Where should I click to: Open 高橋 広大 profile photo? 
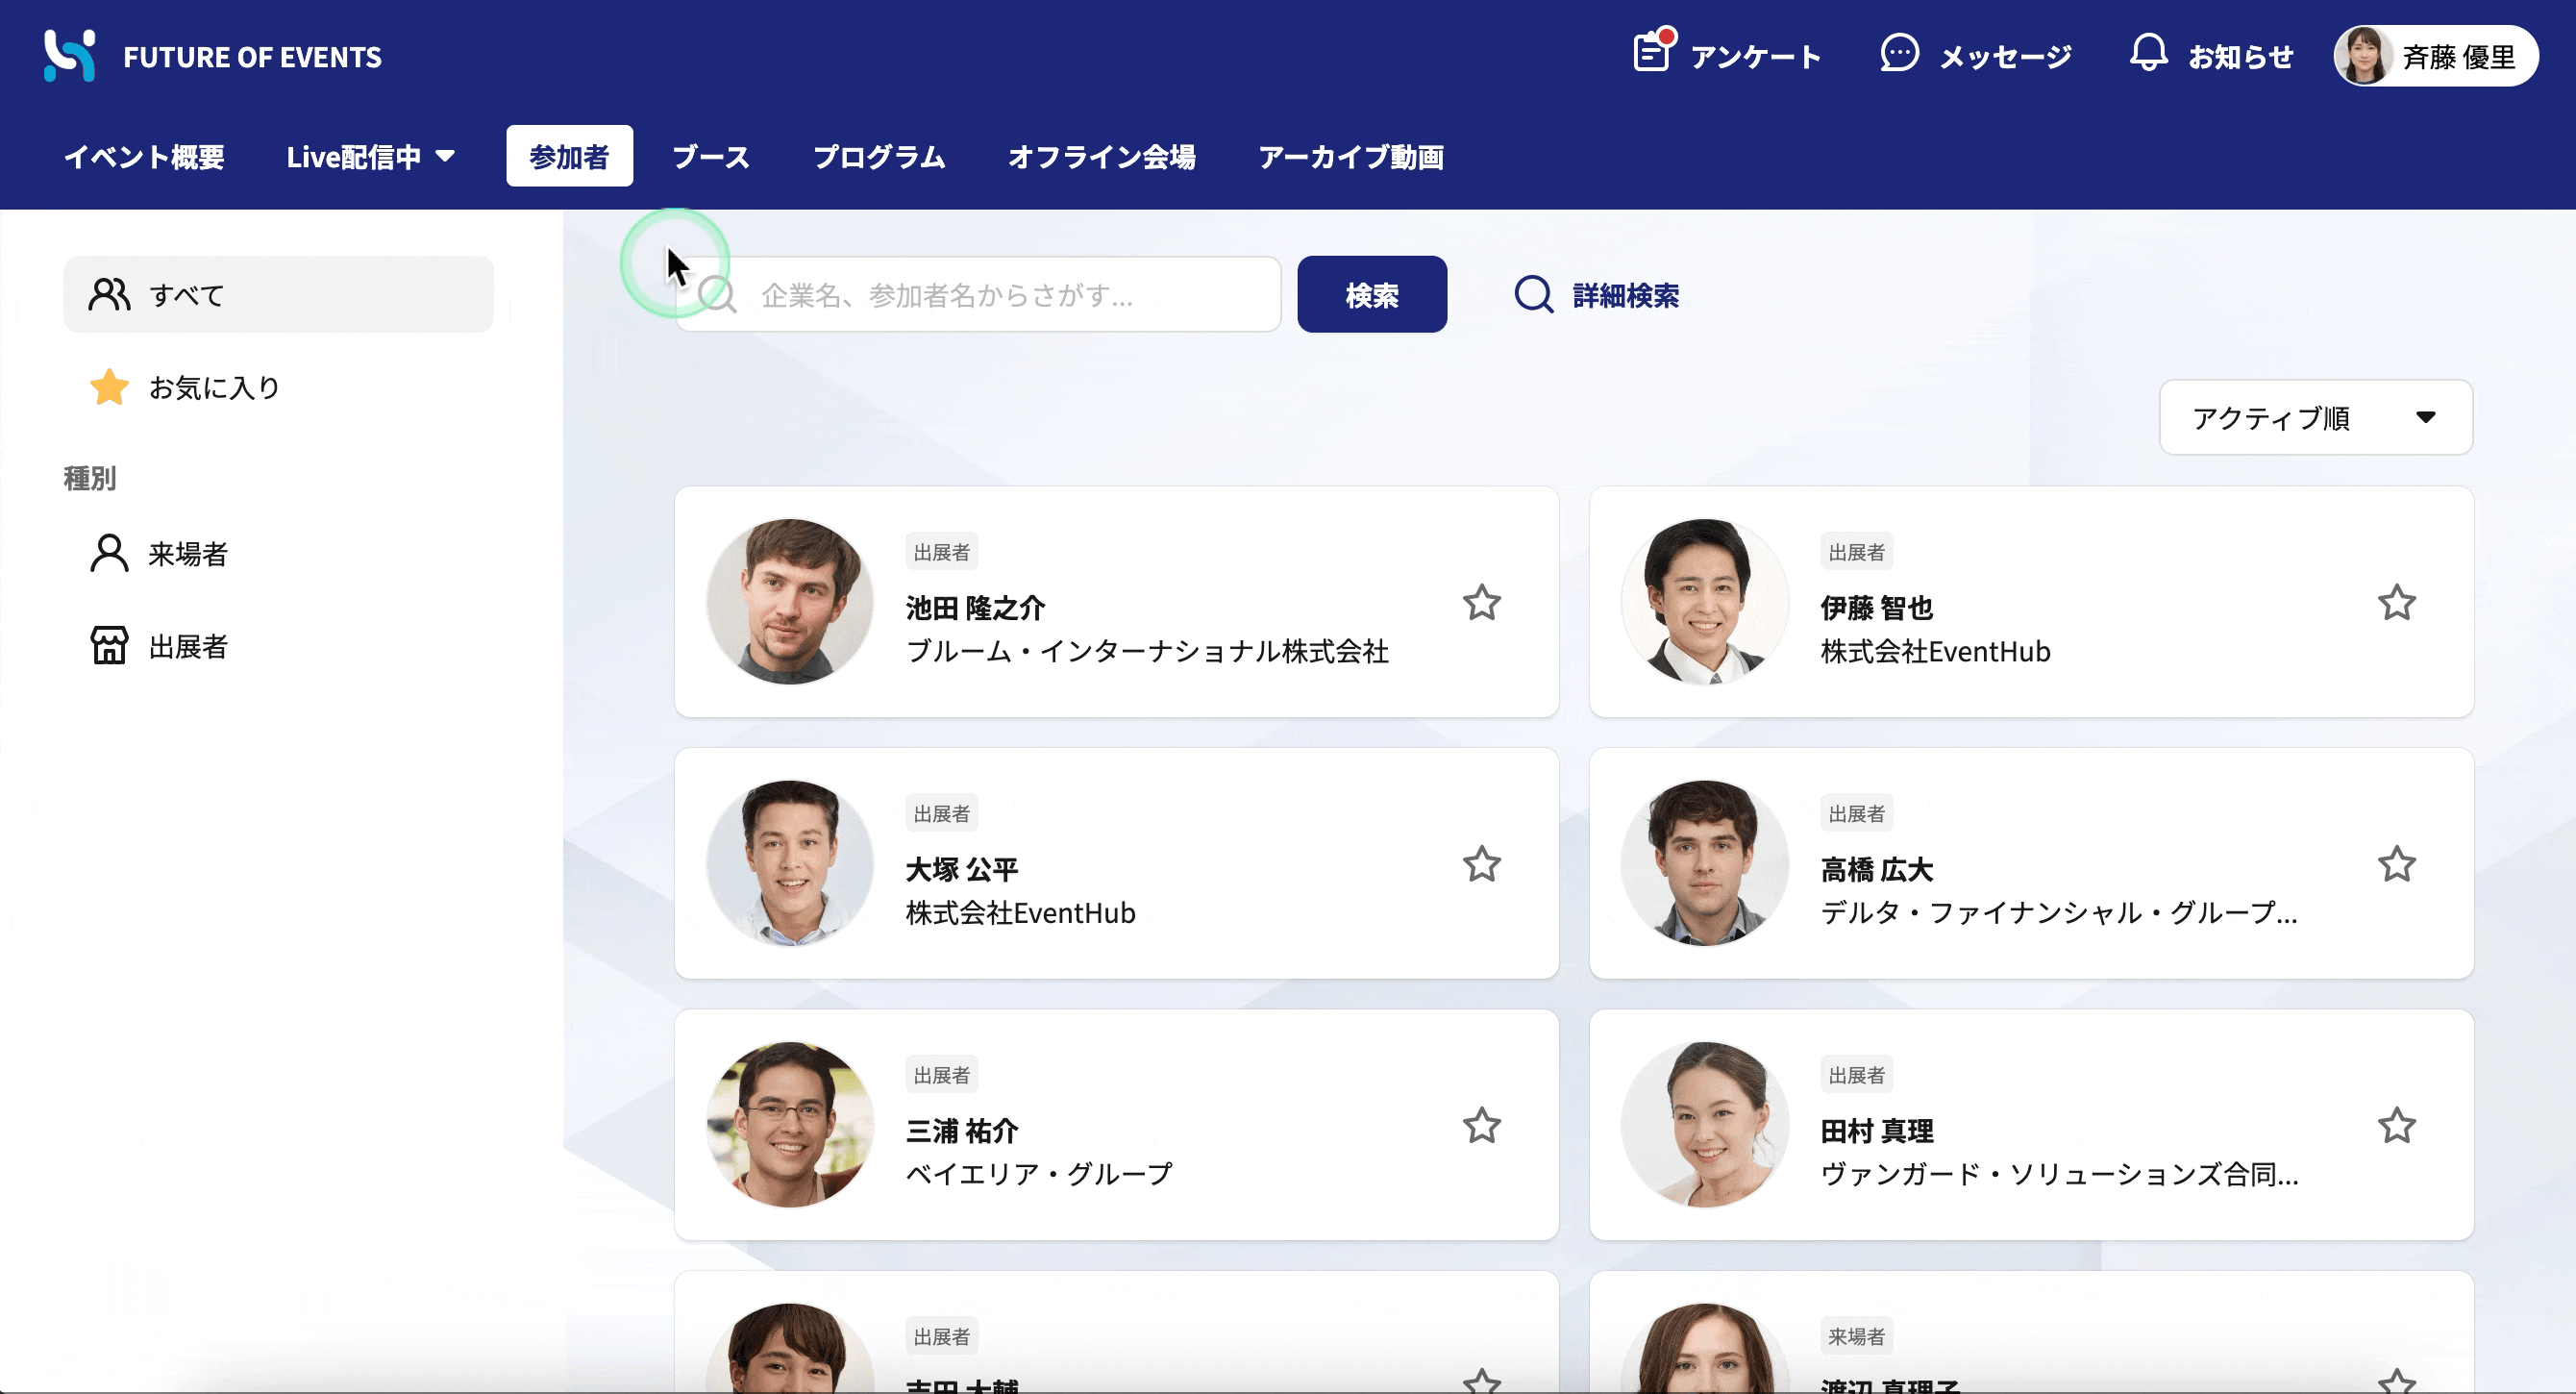(1704, 863)
